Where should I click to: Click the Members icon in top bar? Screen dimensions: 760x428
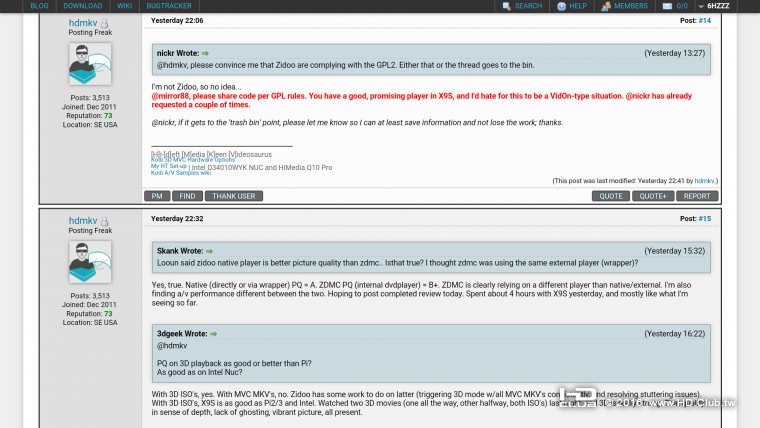tap(605, 6)
